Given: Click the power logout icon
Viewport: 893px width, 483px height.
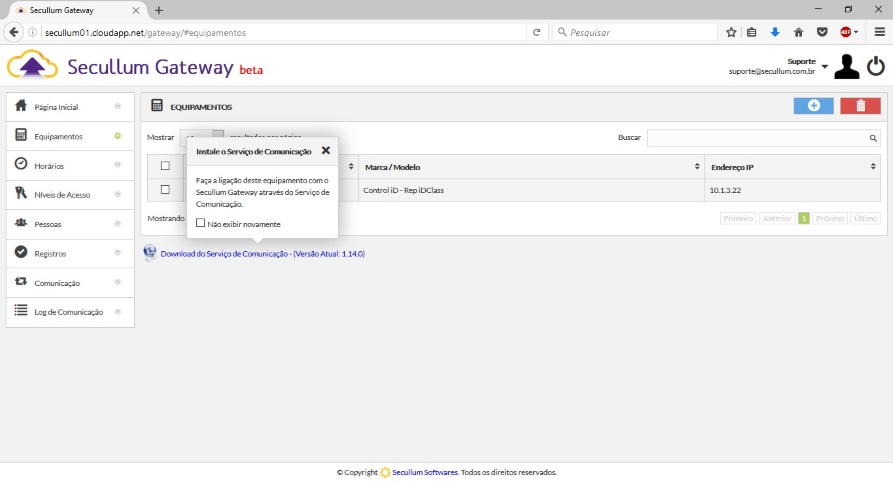Looking at the screenshot, I should point(876,66).
